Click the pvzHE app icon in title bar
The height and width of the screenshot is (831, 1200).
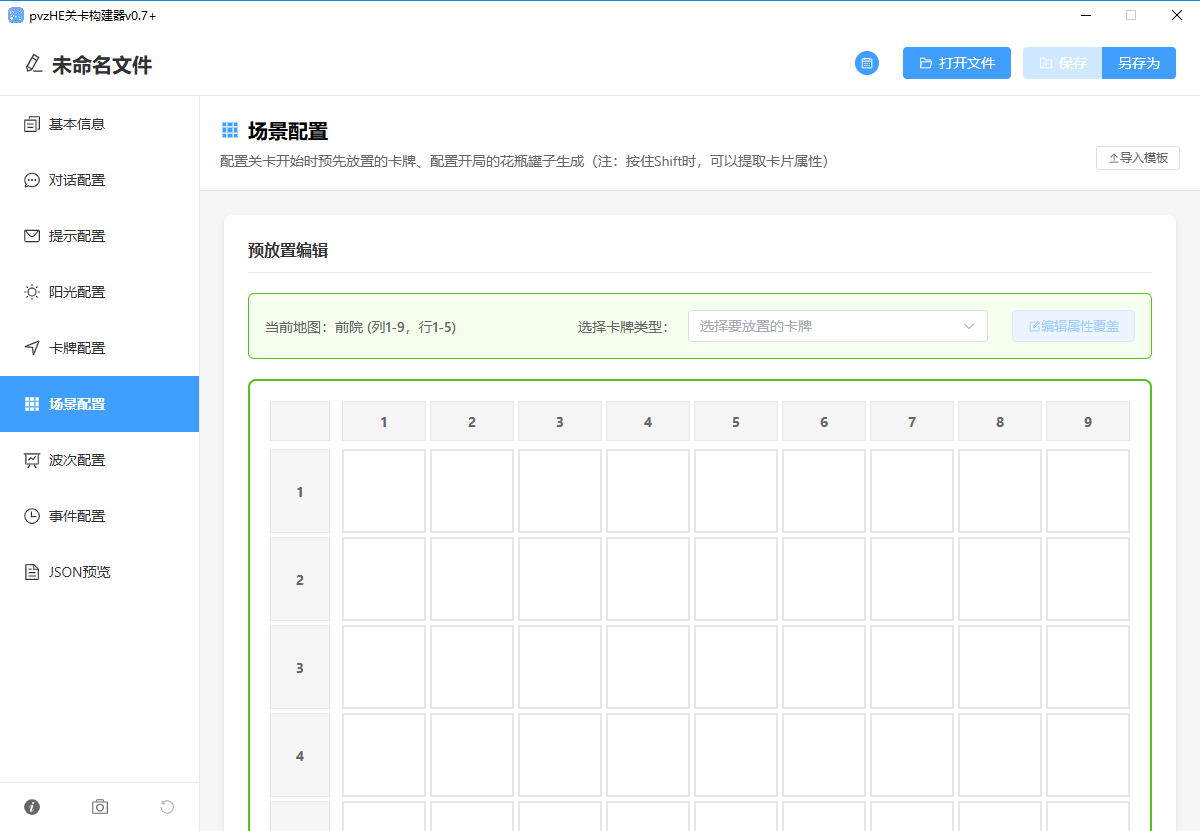coord(16,15)
